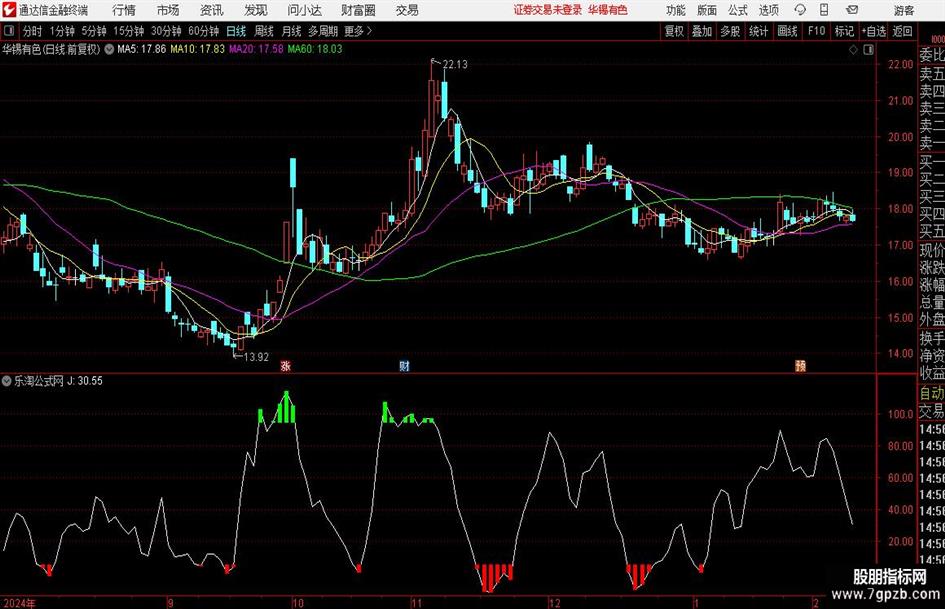
Task: Click the red 涨 event marker
Action: 286,365
